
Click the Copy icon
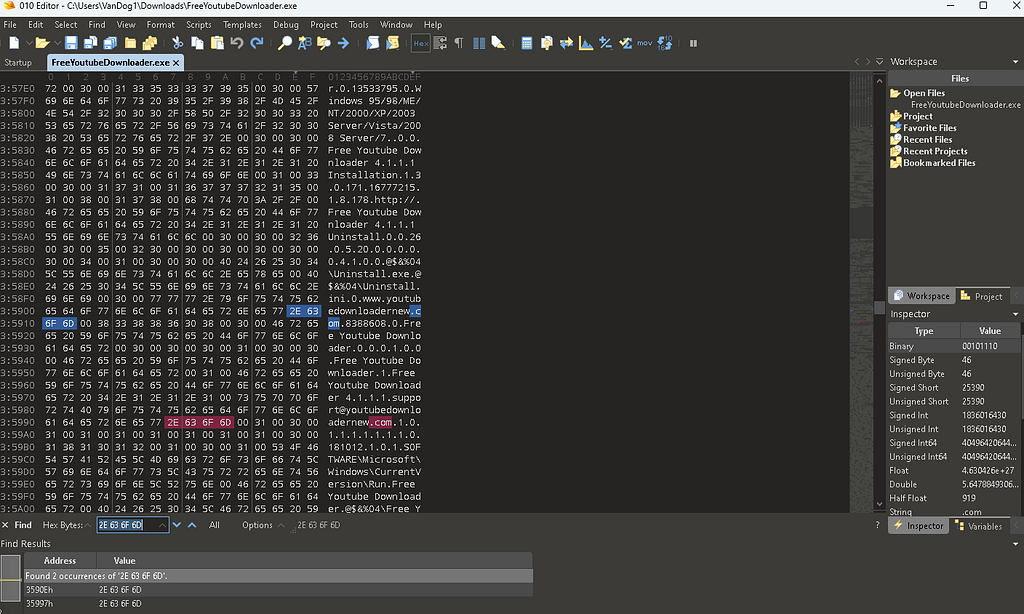(197, 43)
